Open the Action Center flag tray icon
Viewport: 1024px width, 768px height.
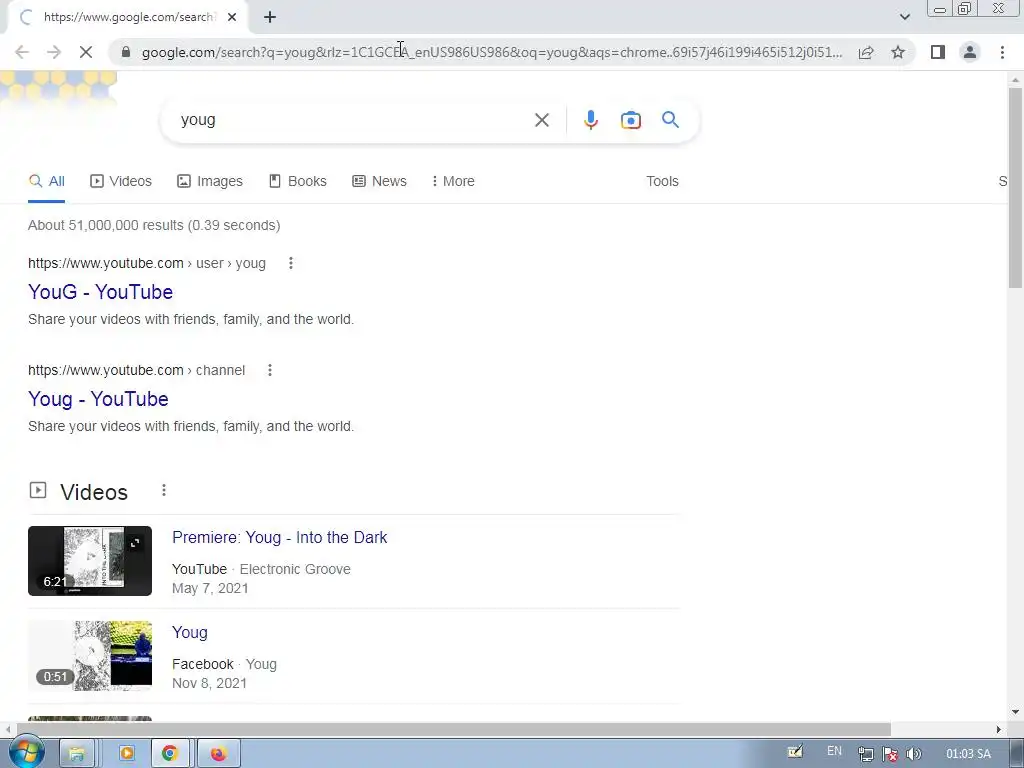[x=889, y=754]
